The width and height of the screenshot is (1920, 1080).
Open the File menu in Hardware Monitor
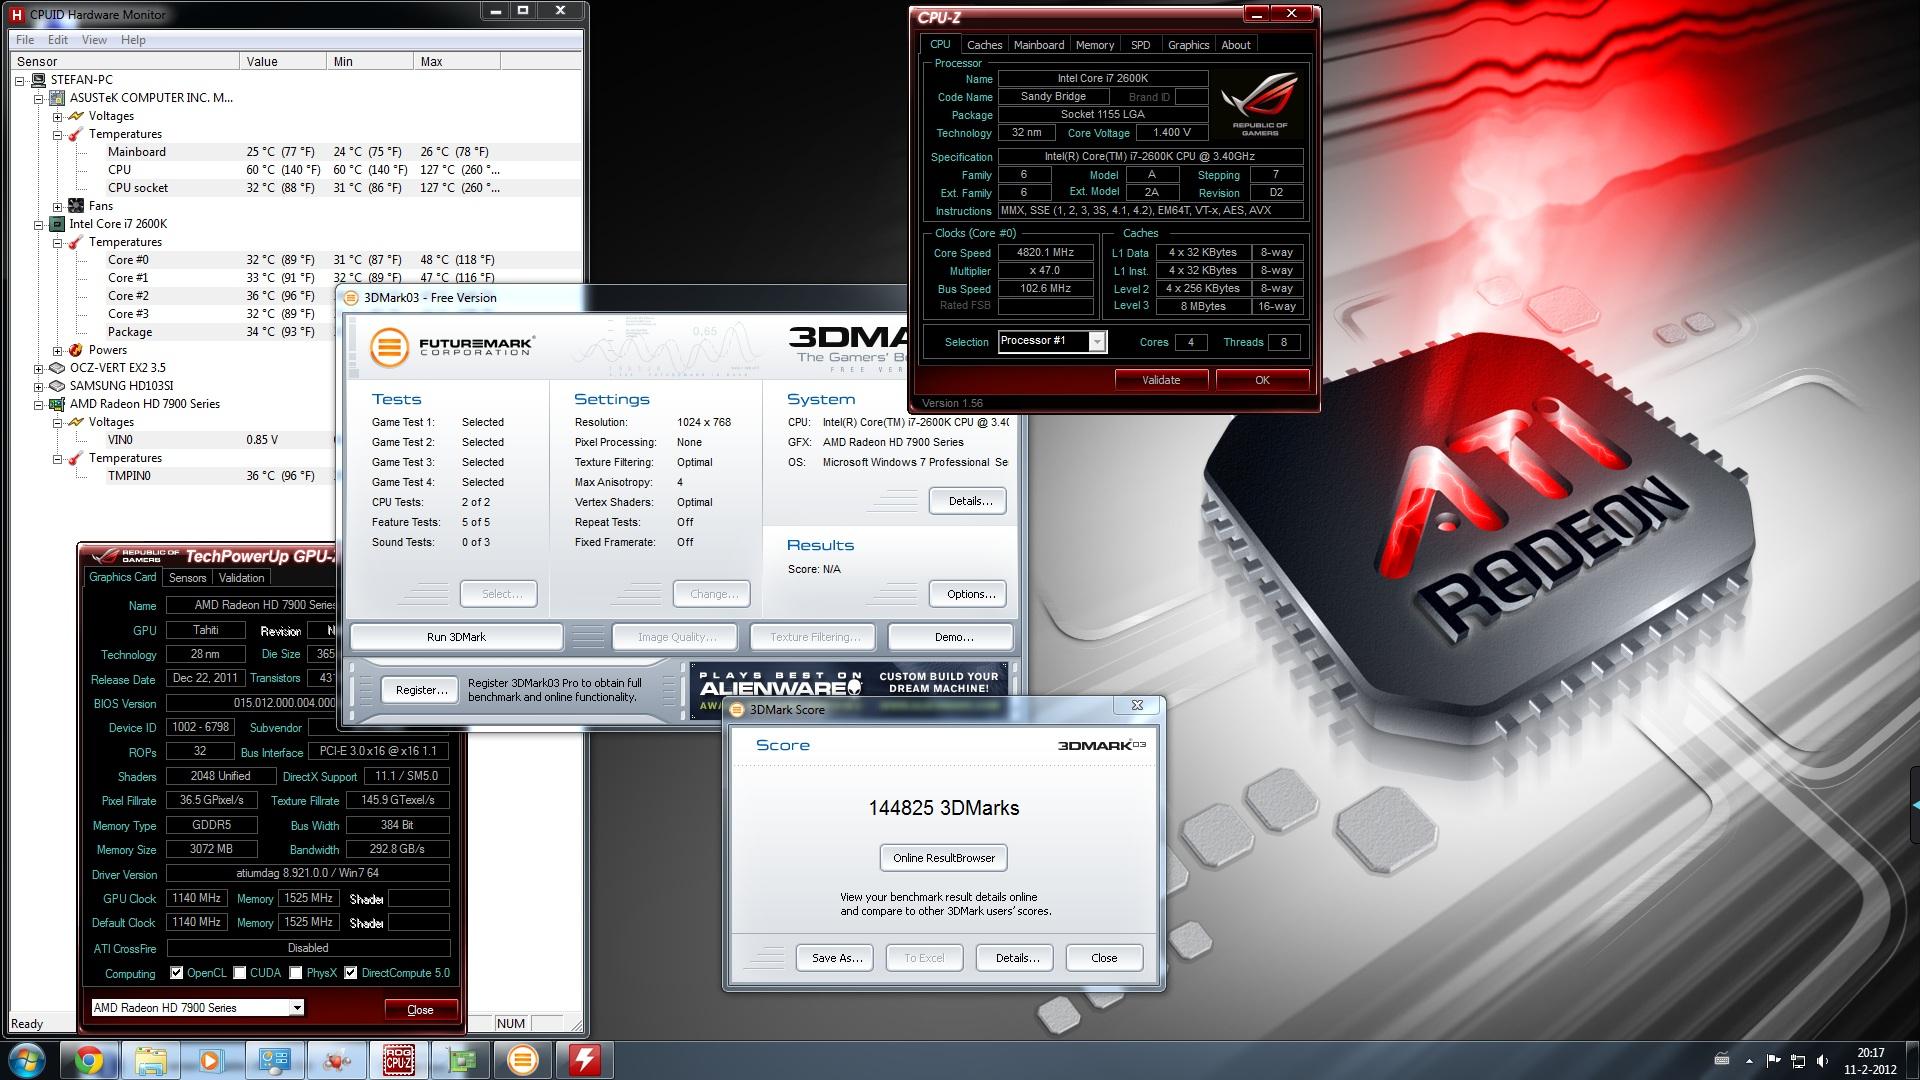pyautogui.click(x=25, y=40)
